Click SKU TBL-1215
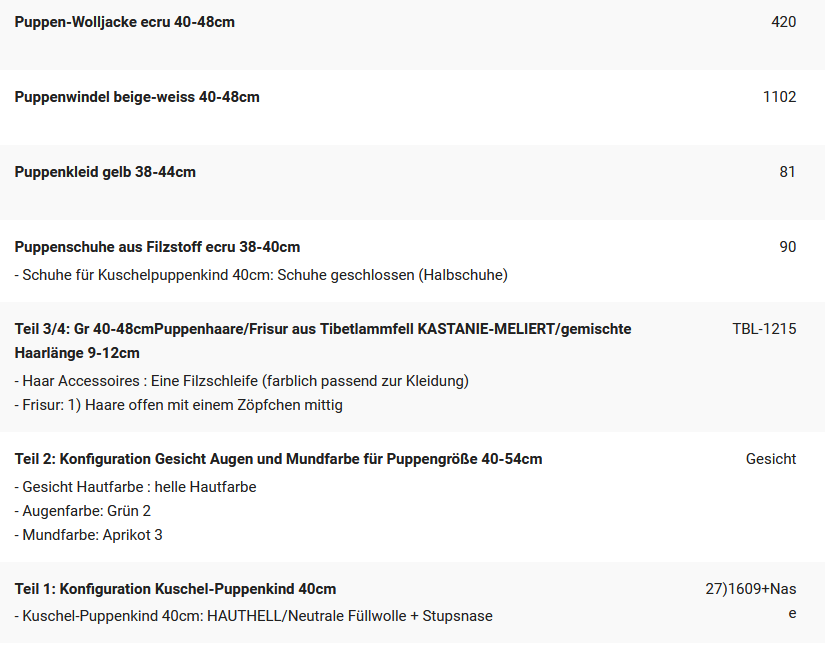The width and height of the screenshot is (825, 649). click(x=764, y=329)
